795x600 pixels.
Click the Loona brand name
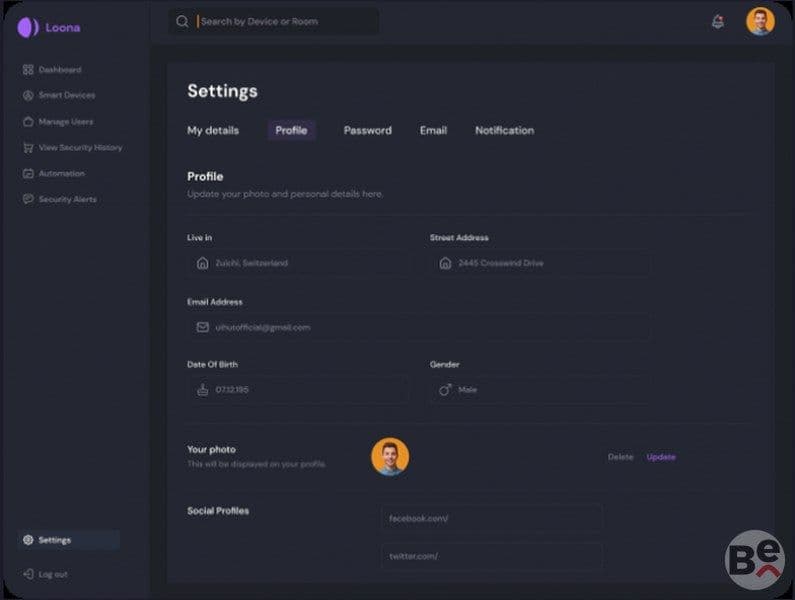tap(63, 27)
